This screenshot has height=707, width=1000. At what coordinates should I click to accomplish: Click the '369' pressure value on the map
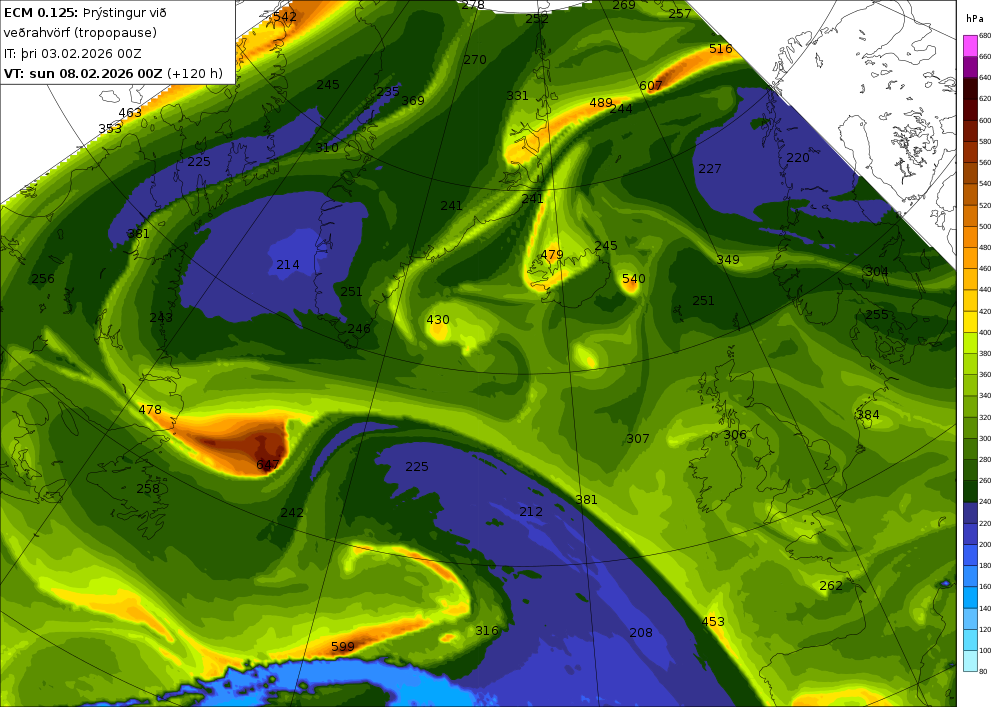pos(413,101)
